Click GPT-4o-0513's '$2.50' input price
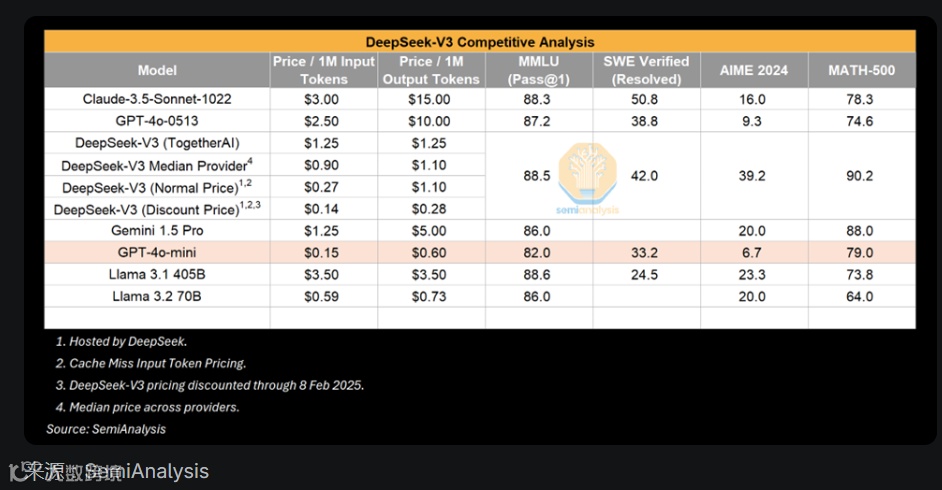The height and width of the screenshot is (490, 942). click(x=321, y=121)
